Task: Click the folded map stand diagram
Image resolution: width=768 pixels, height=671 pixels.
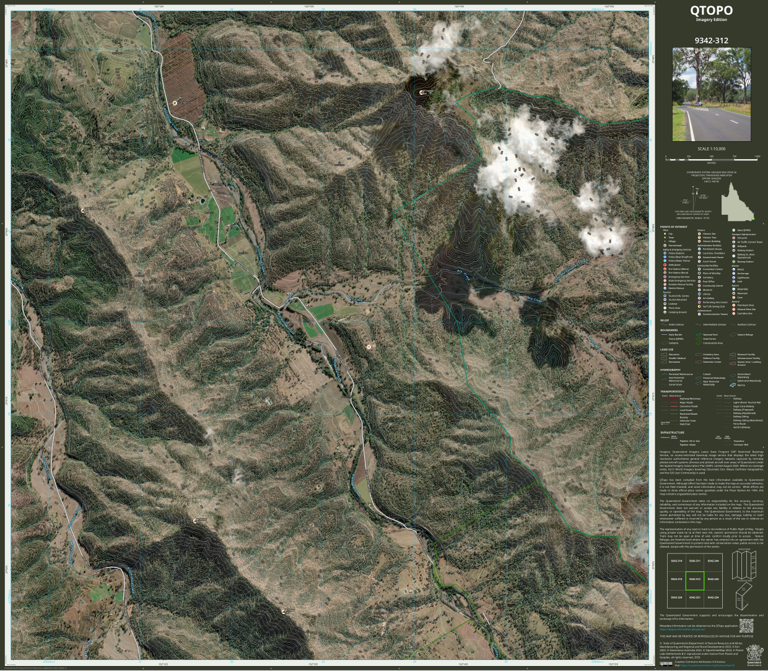Action: coord(744,596)
